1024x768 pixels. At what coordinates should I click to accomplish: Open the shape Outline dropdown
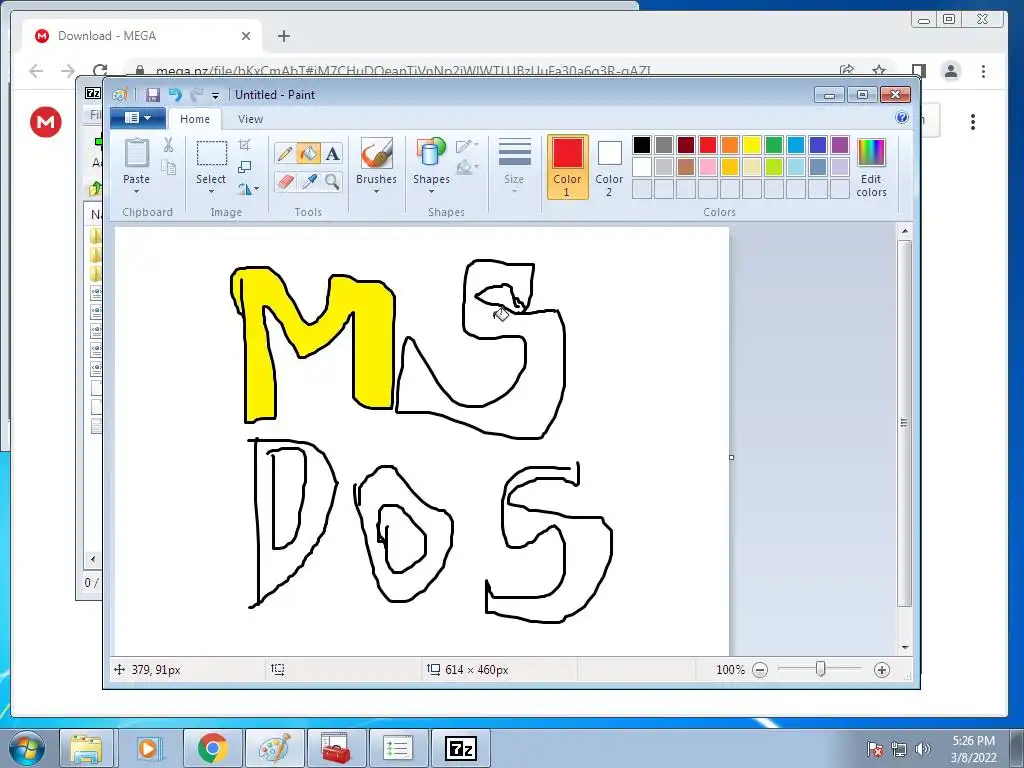coord(467,146)
